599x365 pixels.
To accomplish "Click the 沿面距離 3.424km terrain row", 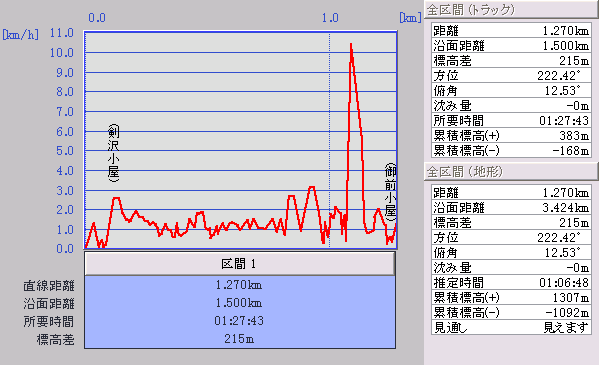I will (x=511, y=208).
